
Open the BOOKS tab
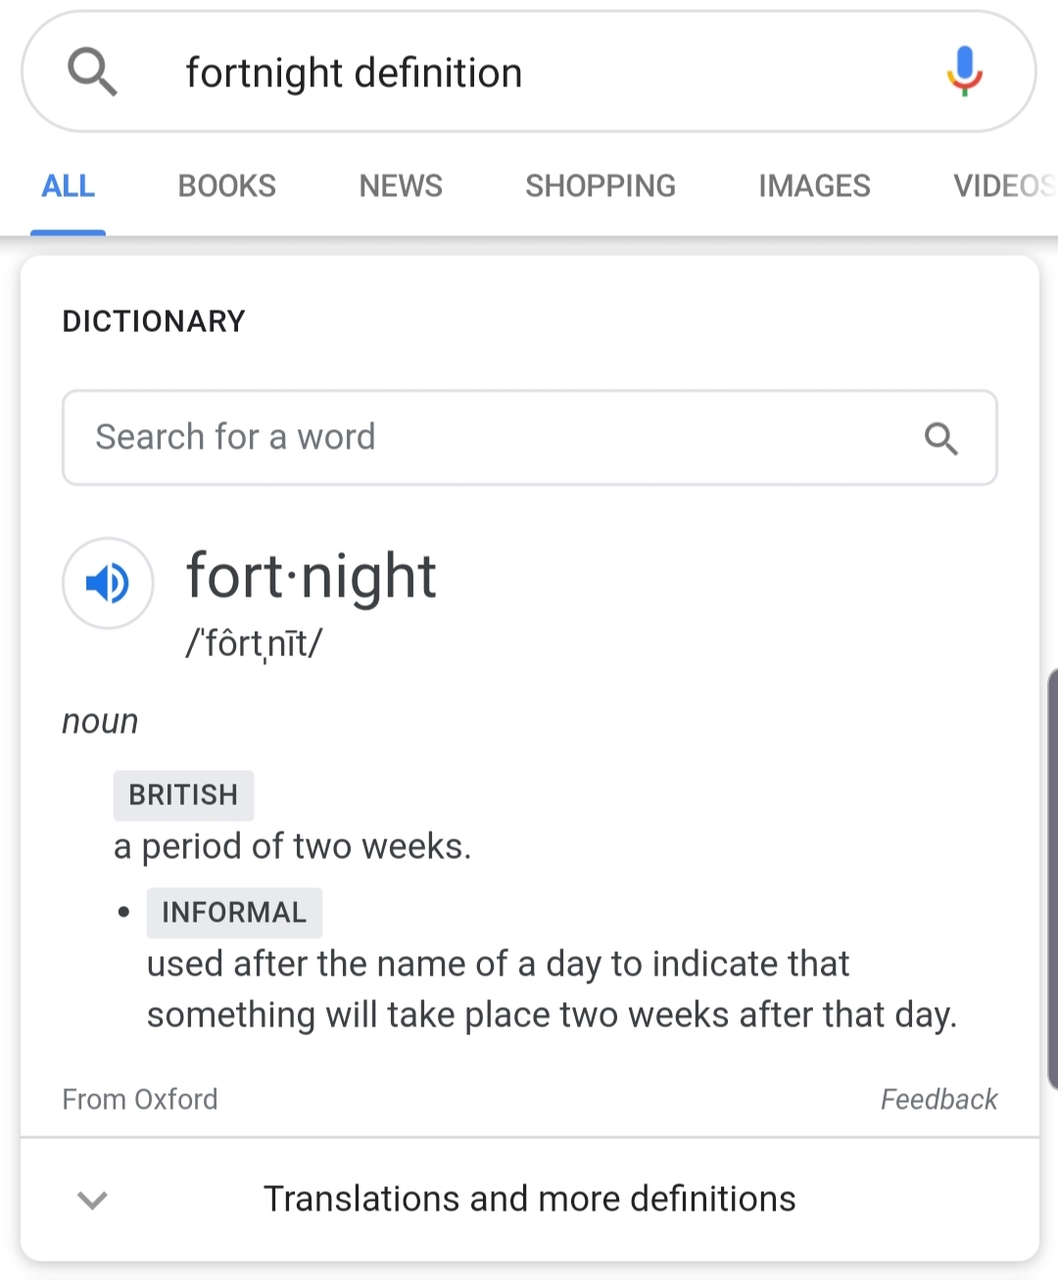click(227, 186)
